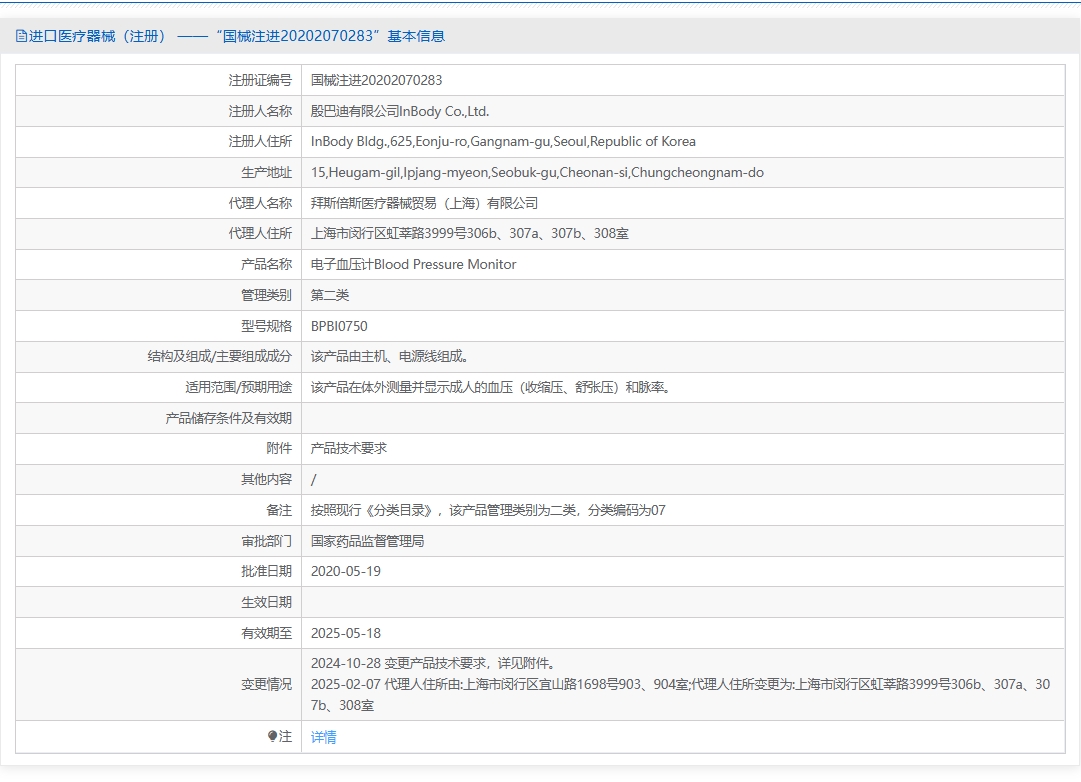The width and height of the screenshot is (1081, 782).
Task: Select the category value 第二类
Action: pos(330,295)
